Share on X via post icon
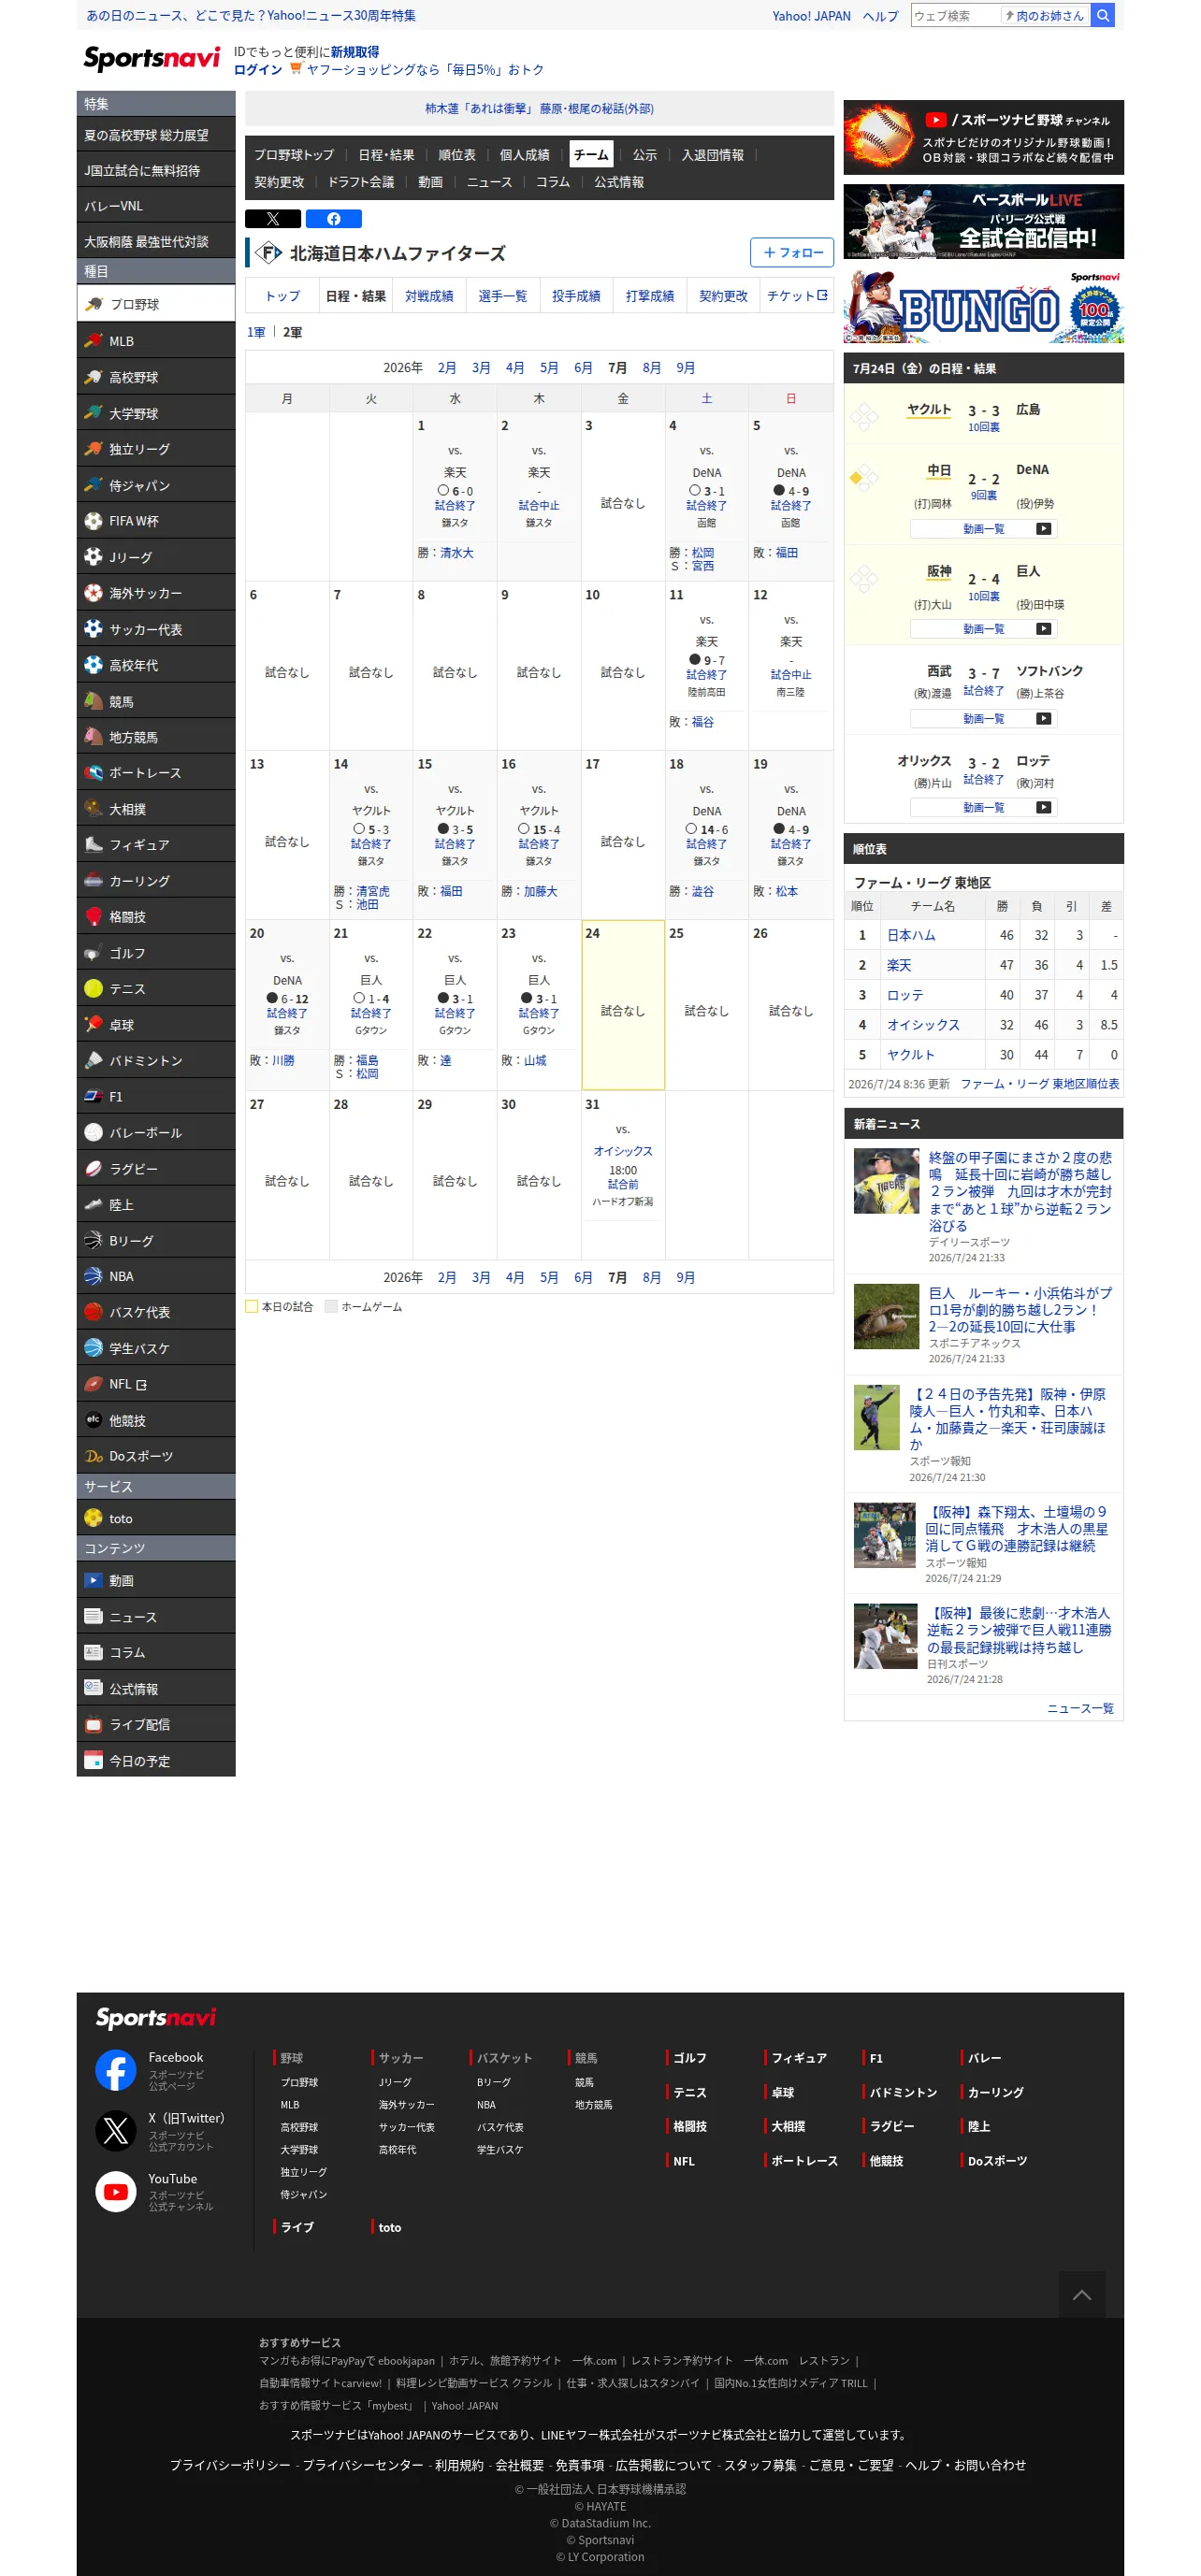 tap(273, 219)
